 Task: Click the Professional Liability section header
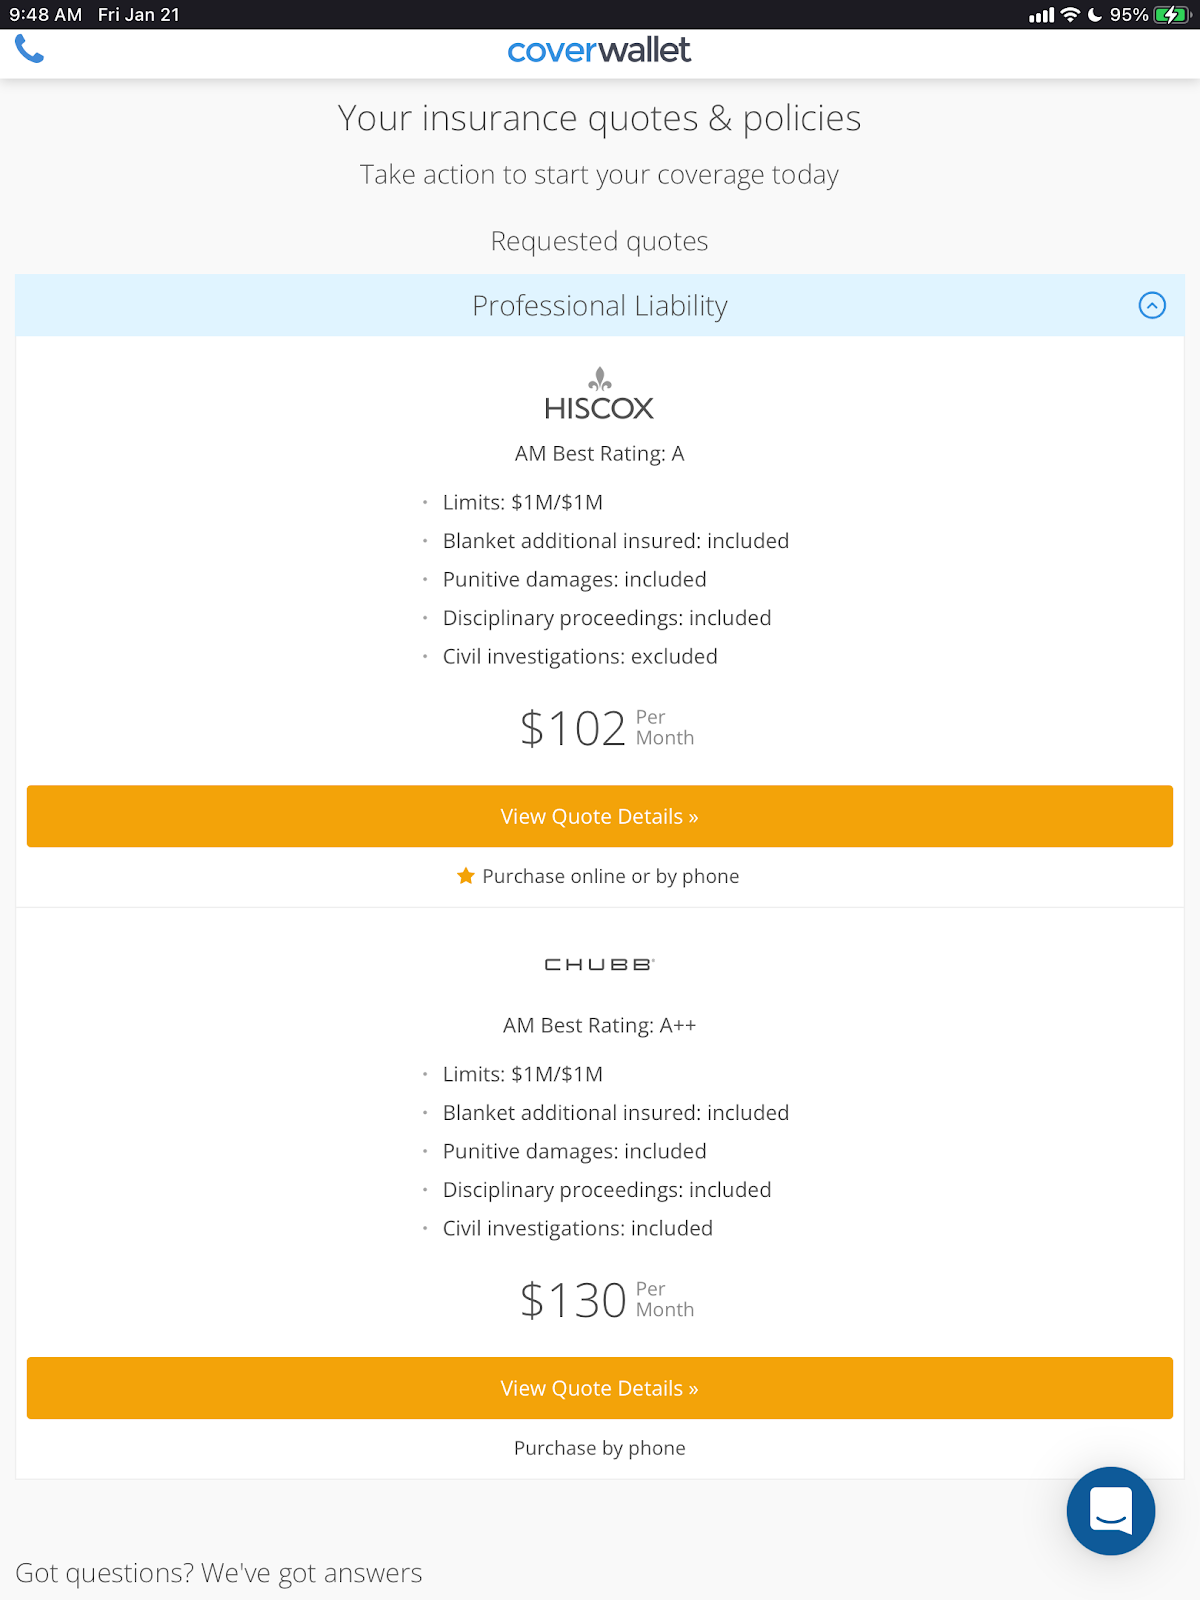[599, 306]
